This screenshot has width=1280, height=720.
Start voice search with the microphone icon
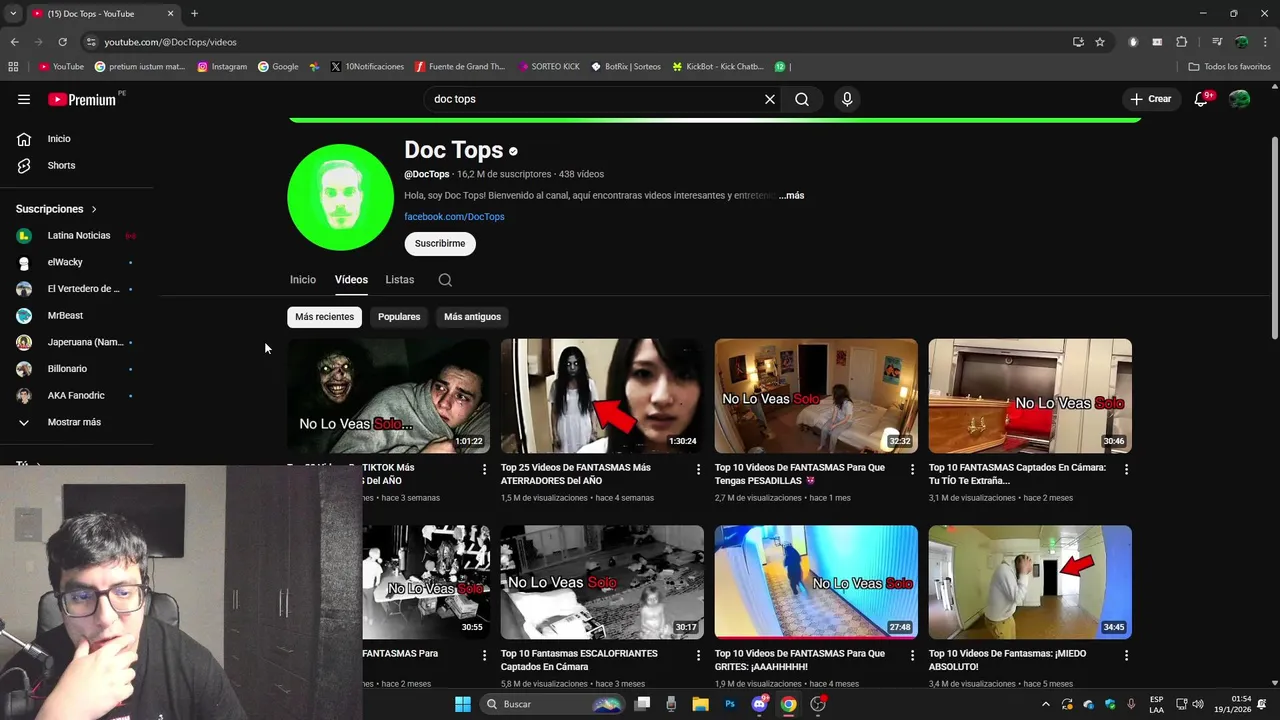pyautogui.click(x=847, y=99)
